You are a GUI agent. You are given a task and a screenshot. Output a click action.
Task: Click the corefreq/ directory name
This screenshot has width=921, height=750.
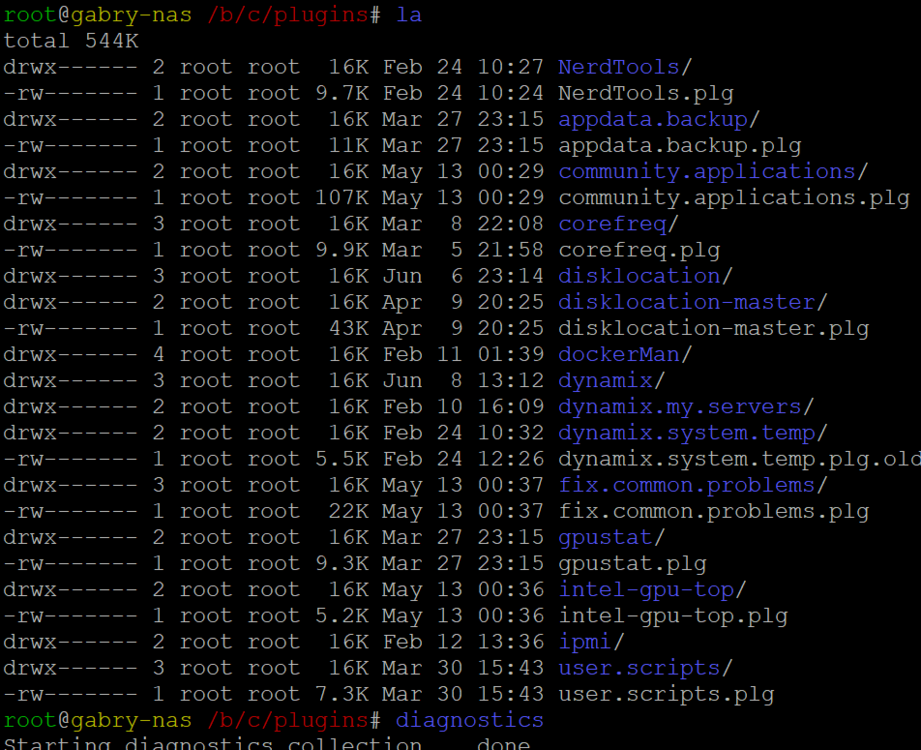point(619,224)
